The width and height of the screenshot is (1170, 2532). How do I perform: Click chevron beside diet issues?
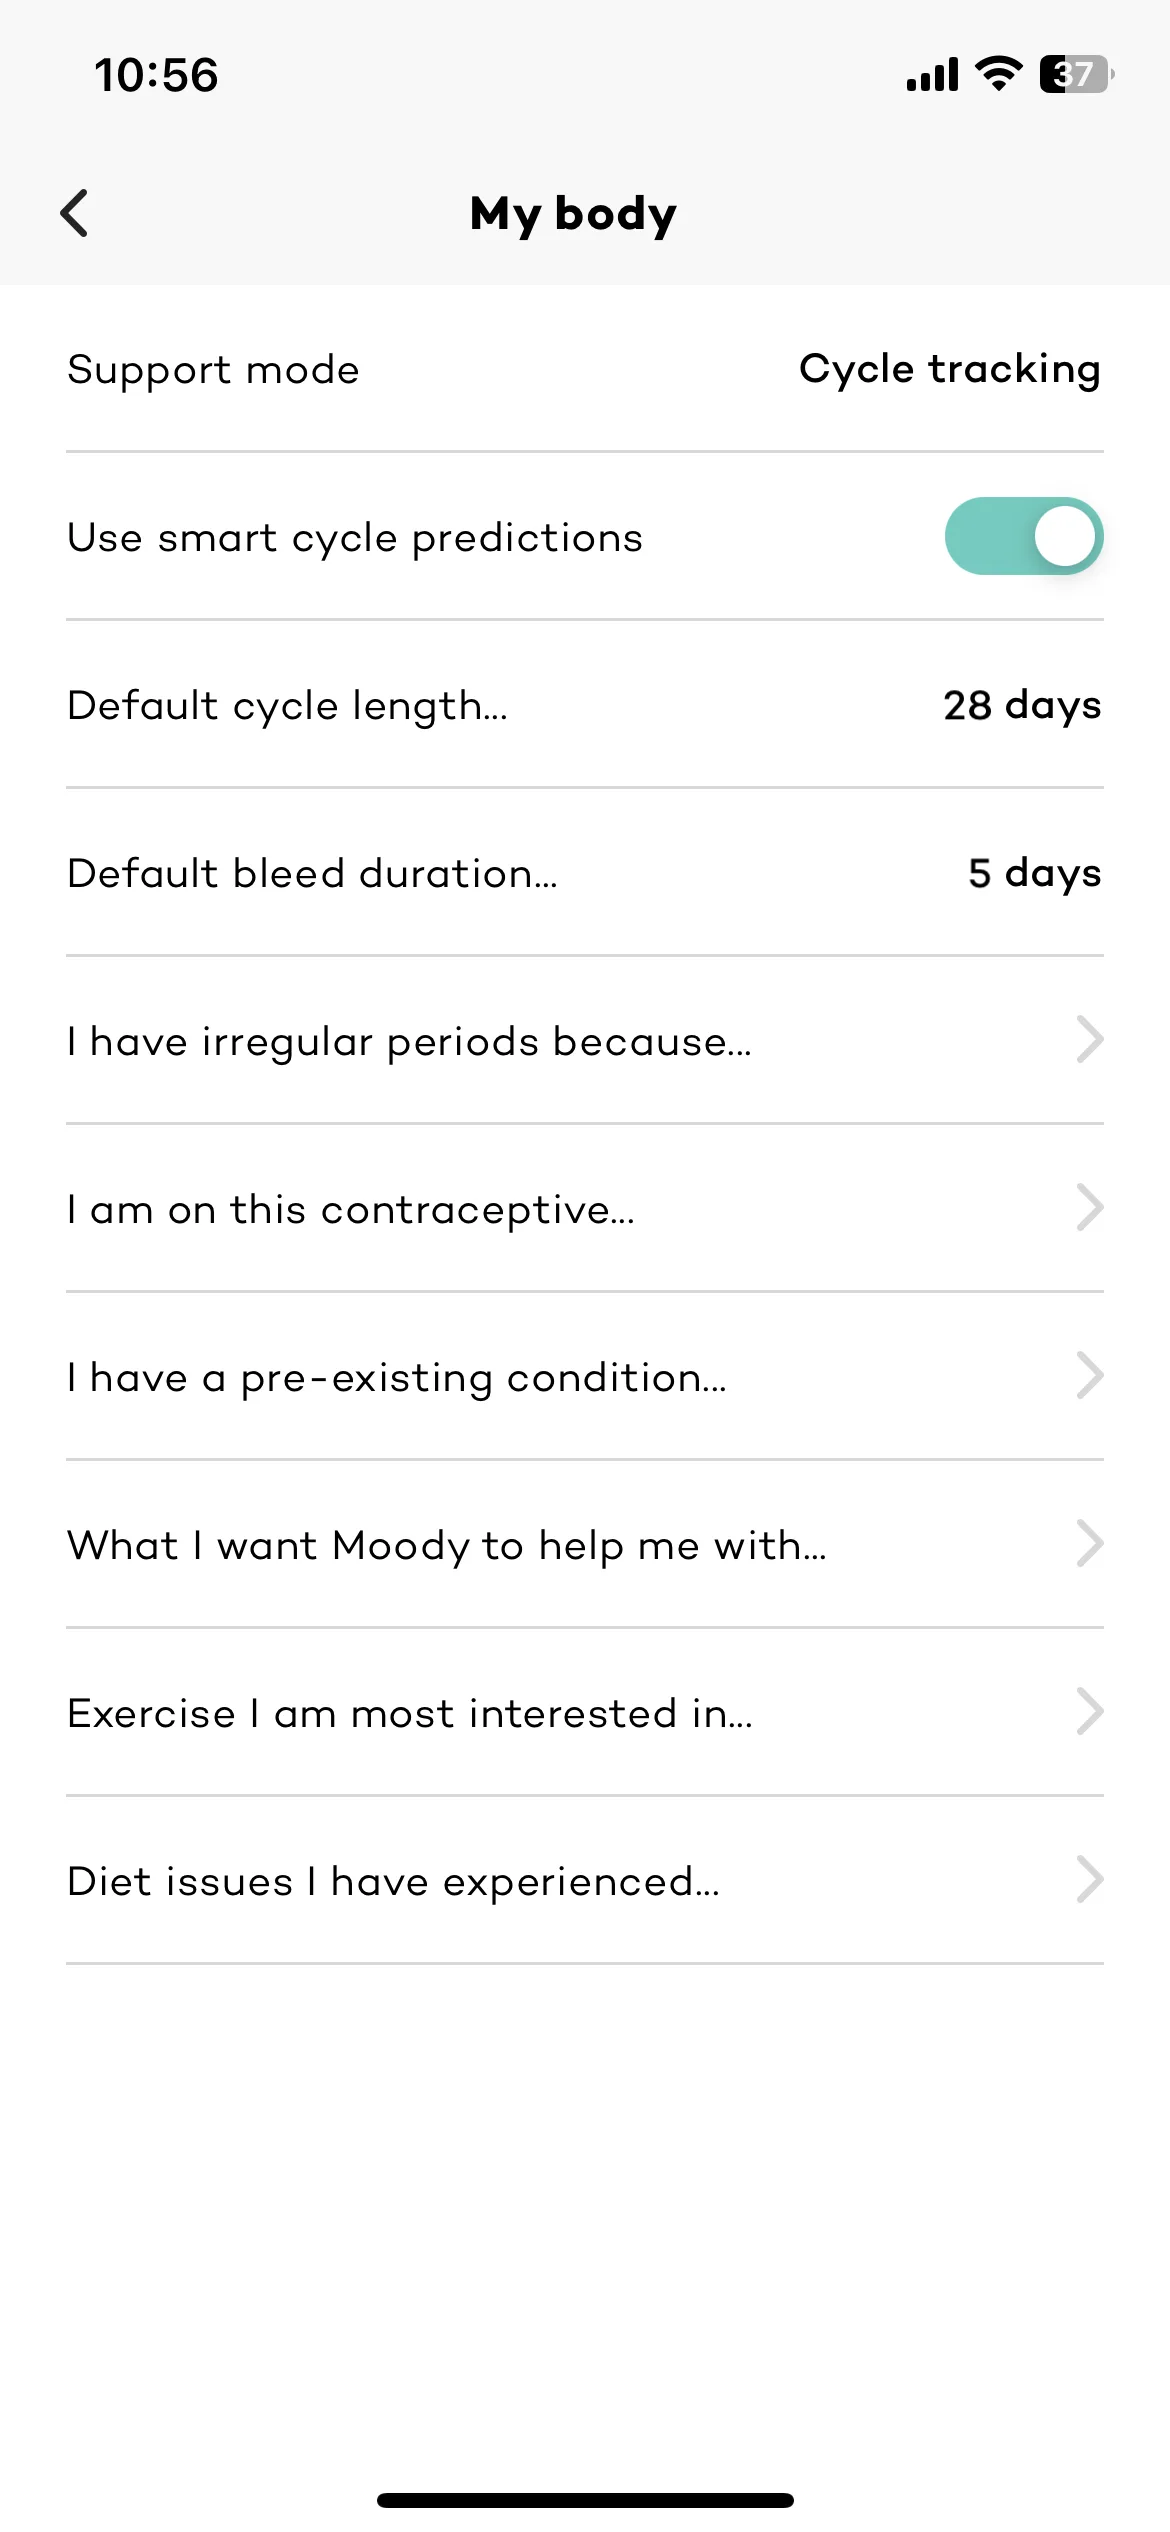[x=1089, y=1880]
